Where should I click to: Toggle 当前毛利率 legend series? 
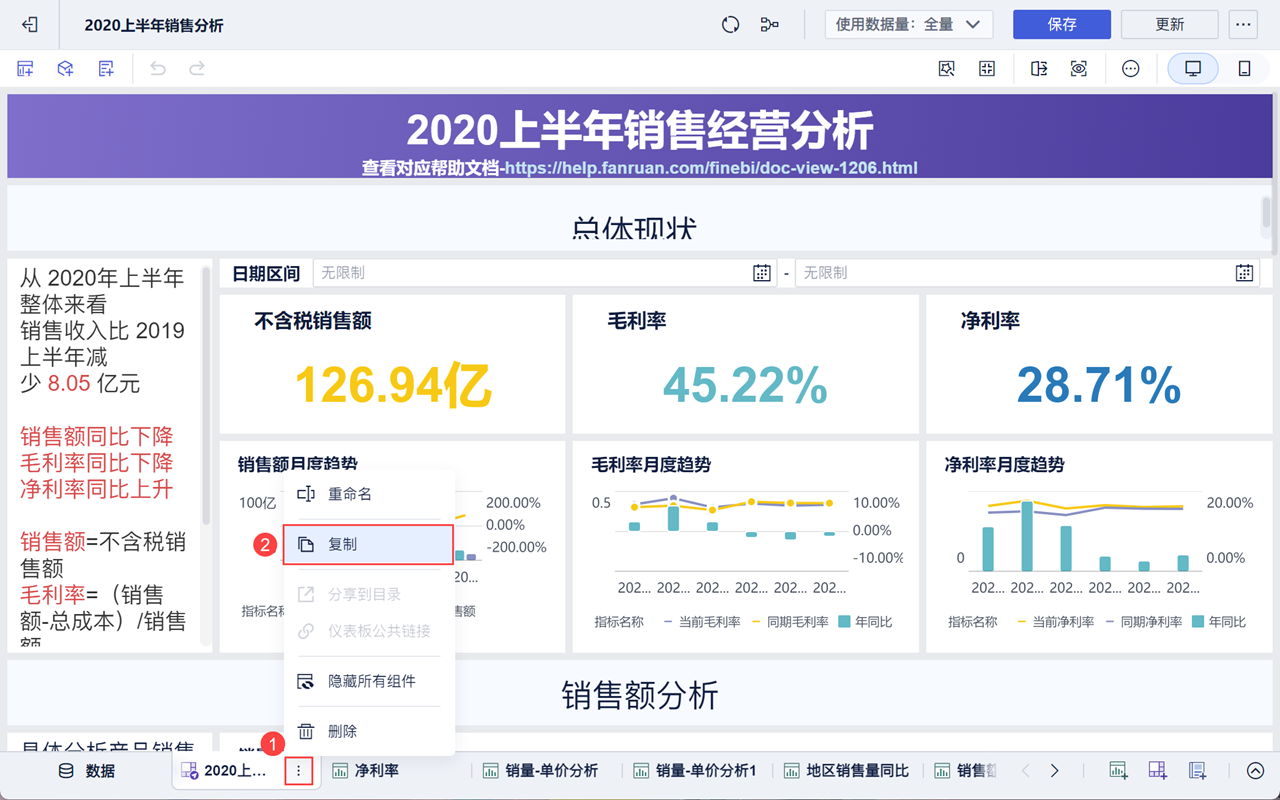pyautogui.click(x=702, y=622)
